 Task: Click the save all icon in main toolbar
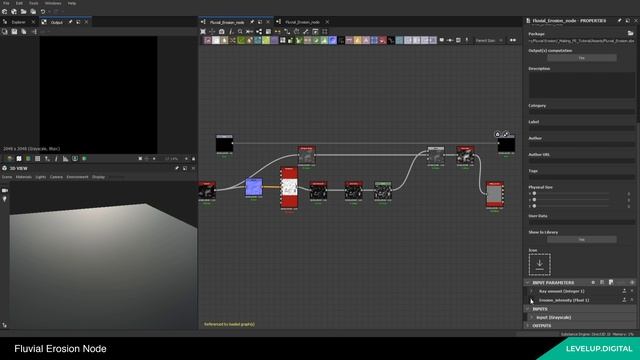point(33,12)
